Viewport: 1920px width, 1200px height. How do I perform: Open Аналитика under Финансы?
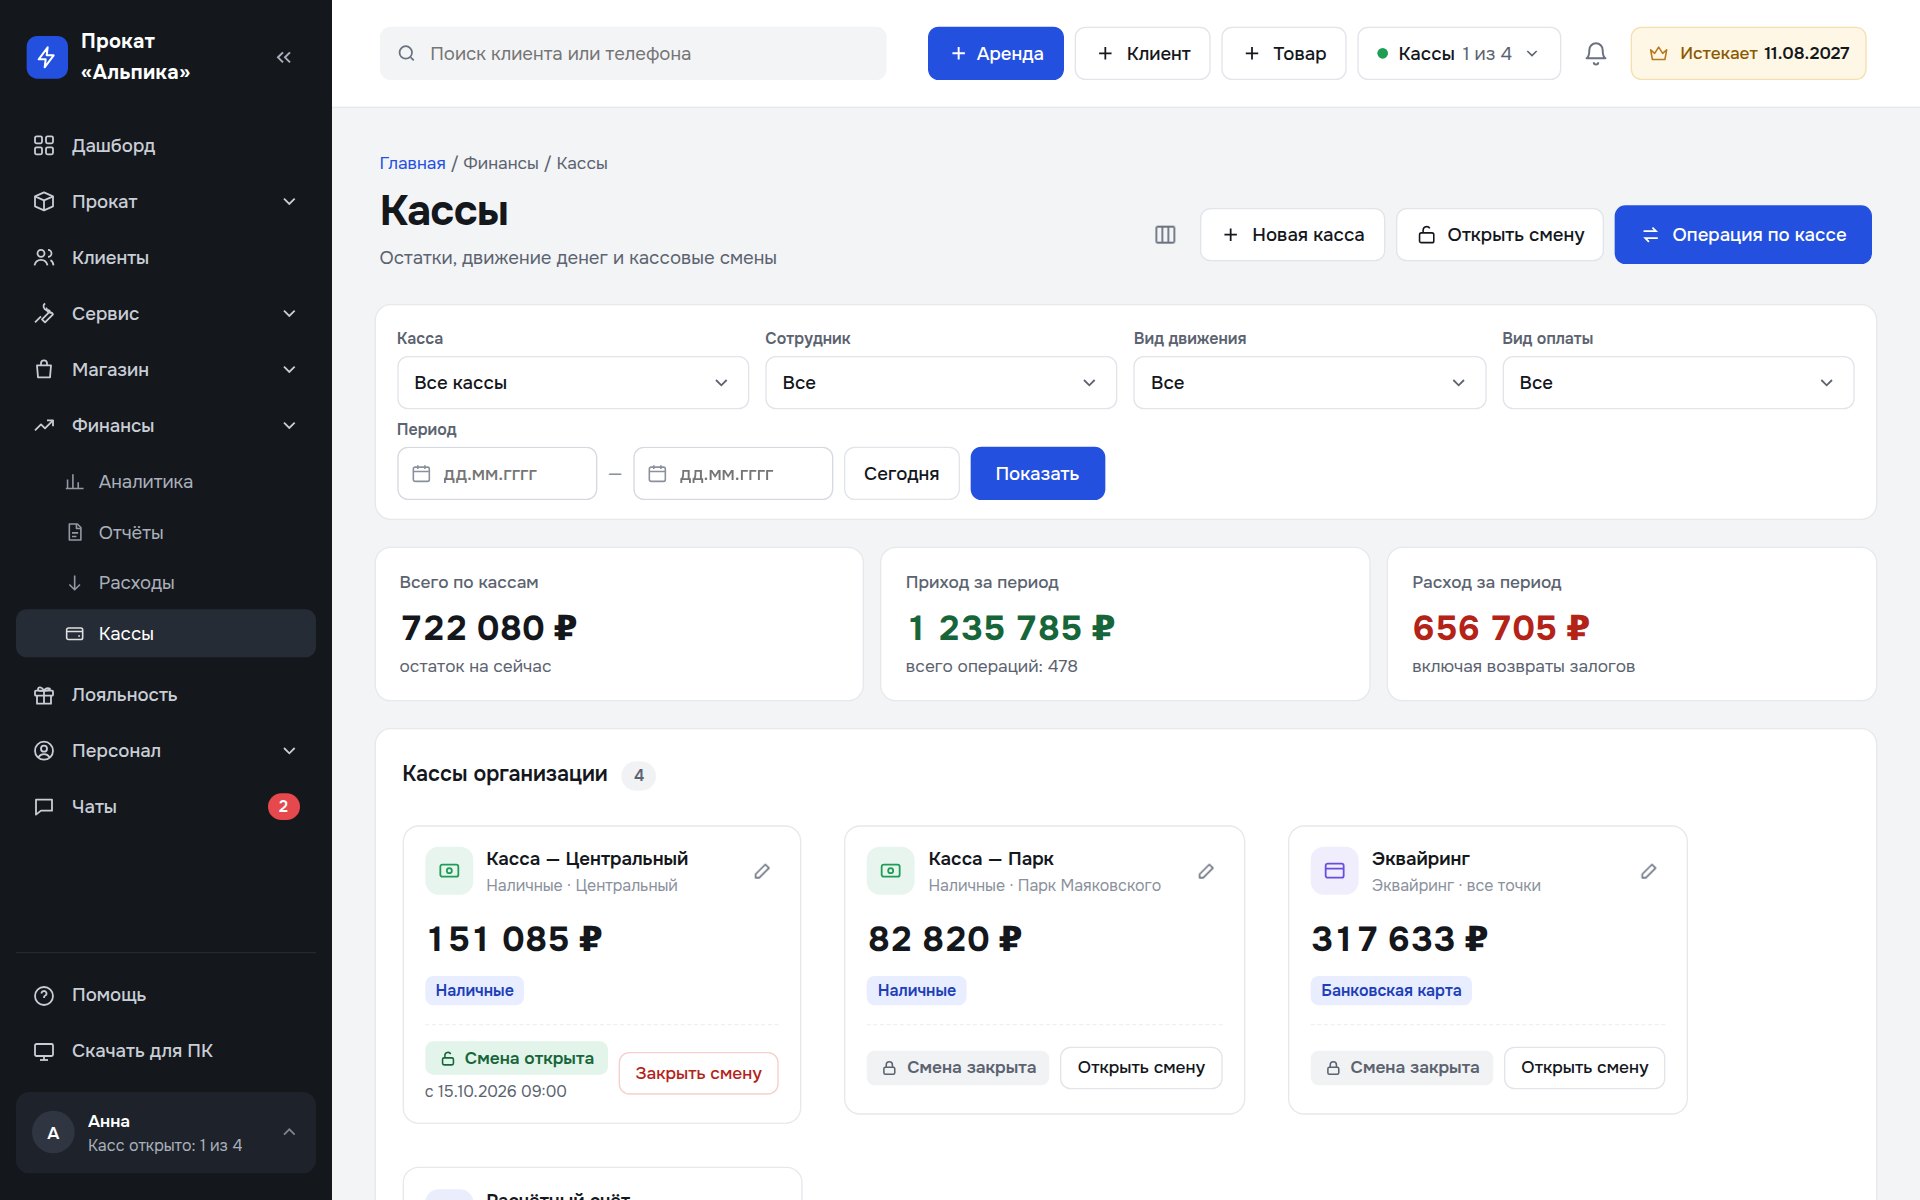coord(166,481)
